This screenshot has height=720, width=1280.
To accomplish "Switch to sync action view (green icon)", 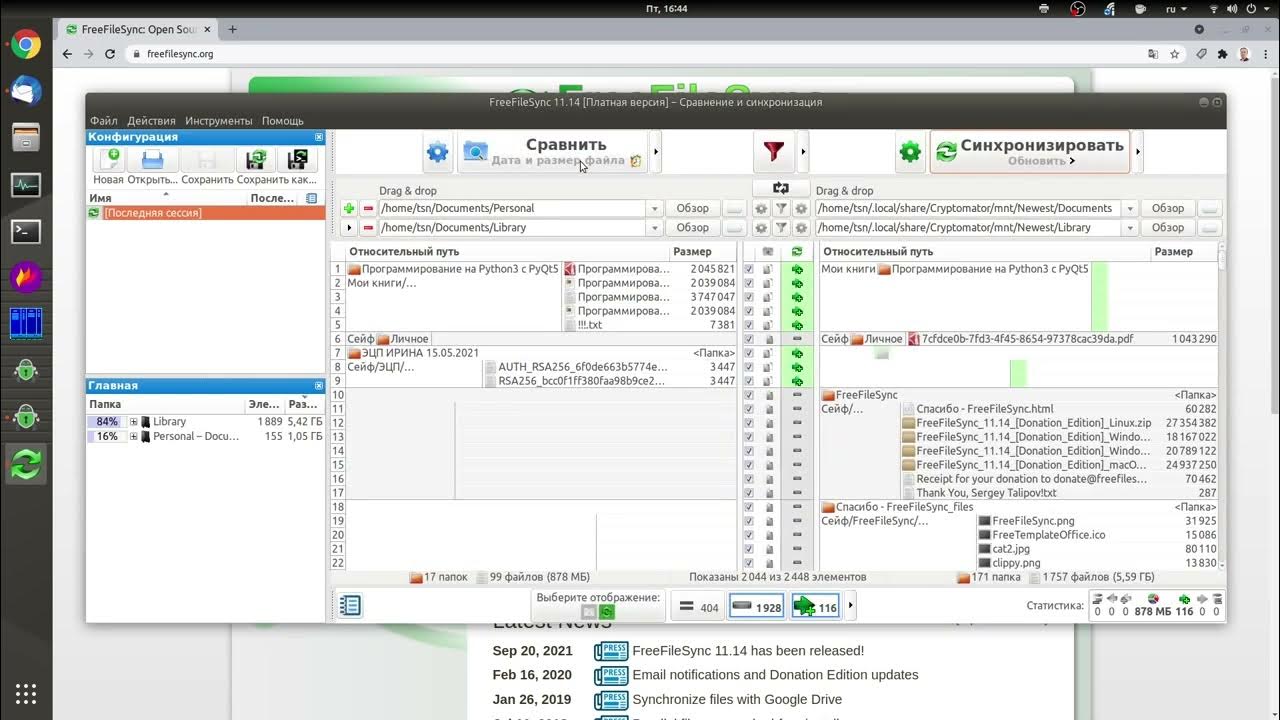I will click(x=607, y=611).
